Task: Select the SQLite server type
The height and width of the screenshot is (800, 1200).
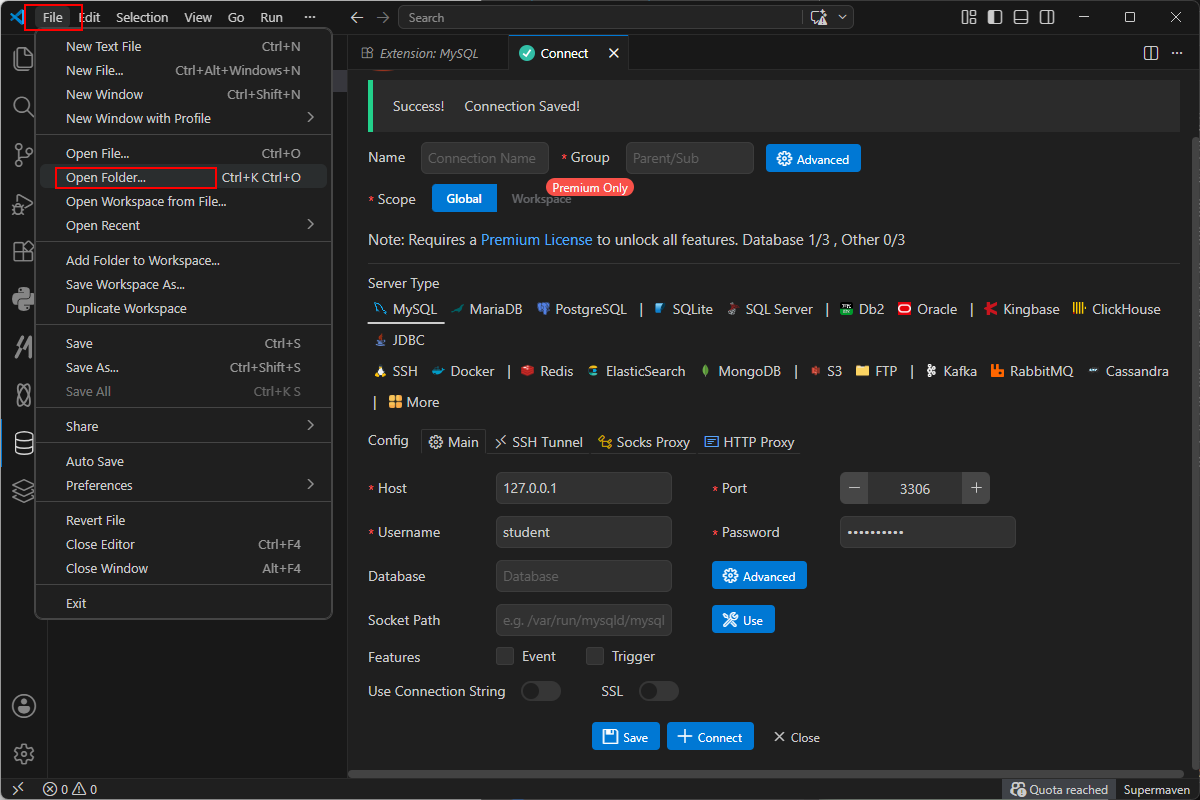Action: [x=682, y=309]
